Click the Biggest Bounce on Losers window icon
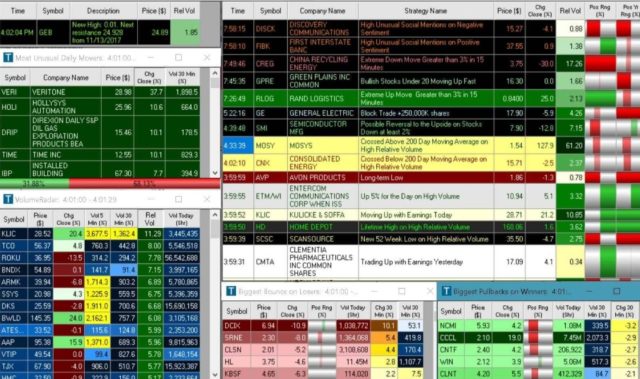 [x=231, y=291]
